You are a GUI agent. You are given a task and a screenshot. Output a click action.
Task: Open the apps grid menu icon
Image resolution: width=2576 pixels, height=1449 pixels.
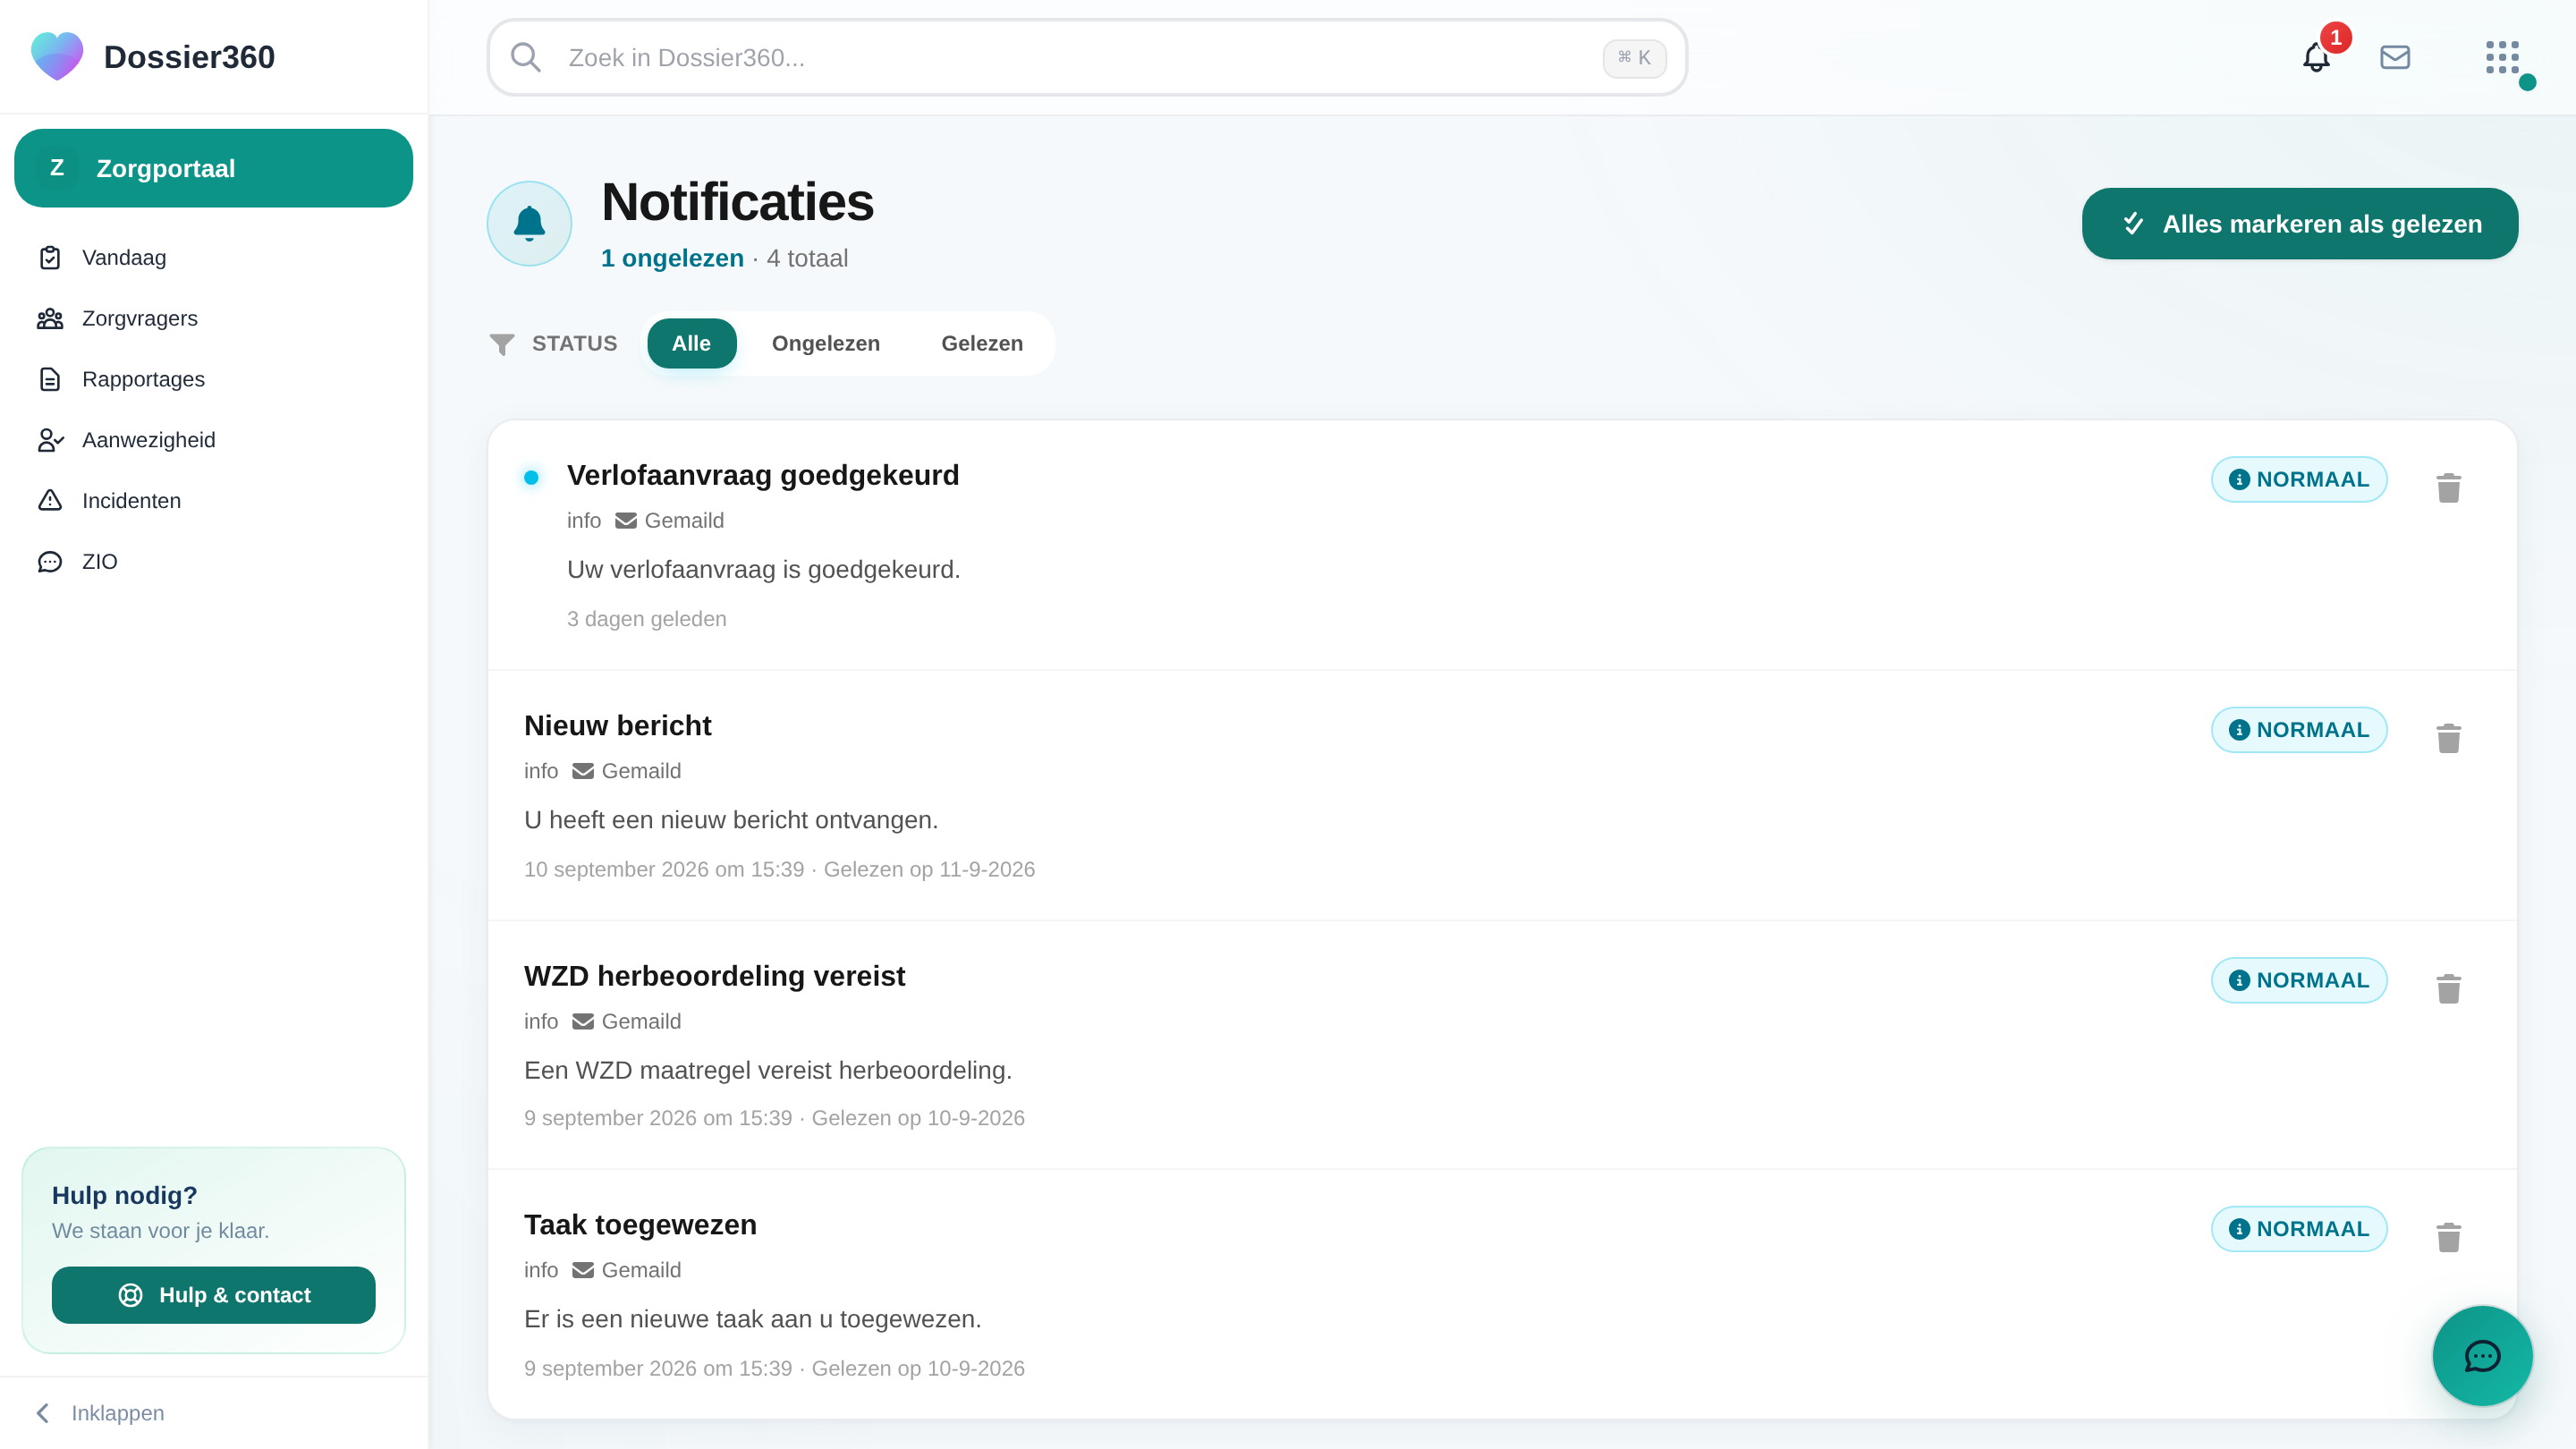2502,57
